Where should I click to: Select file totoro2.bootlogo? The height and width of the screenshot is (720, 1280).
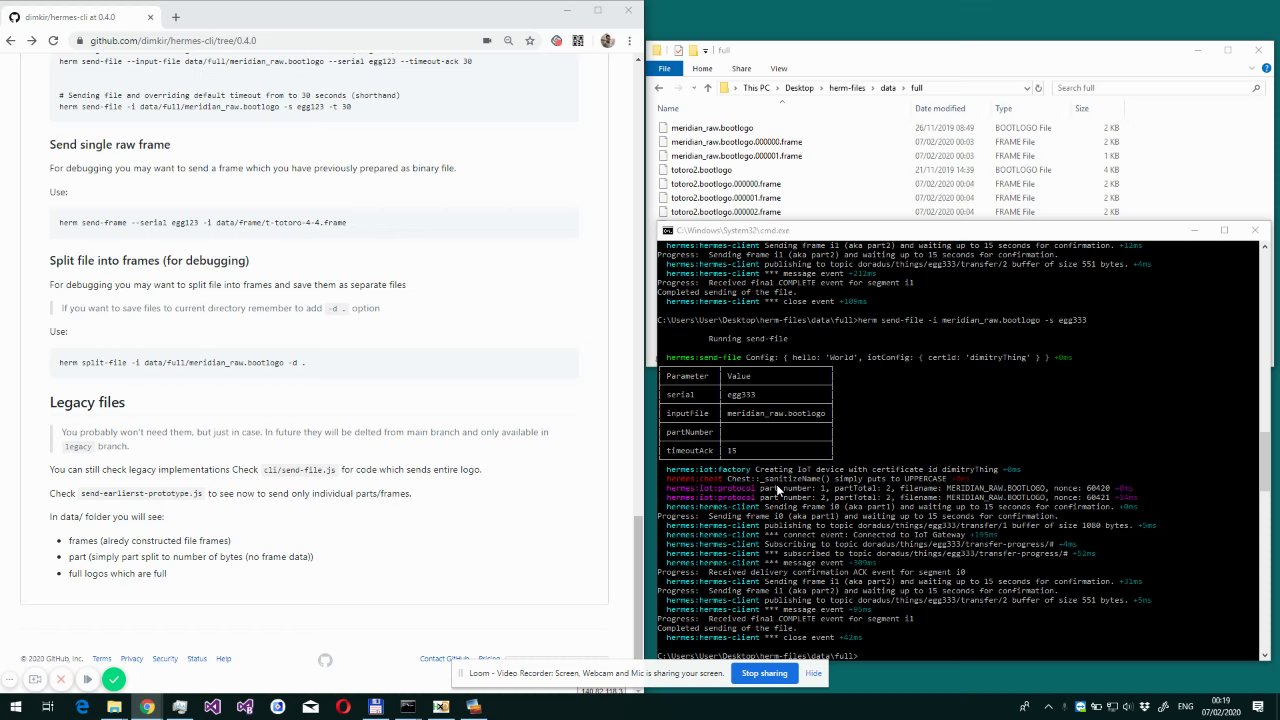[x=701, y=170]
